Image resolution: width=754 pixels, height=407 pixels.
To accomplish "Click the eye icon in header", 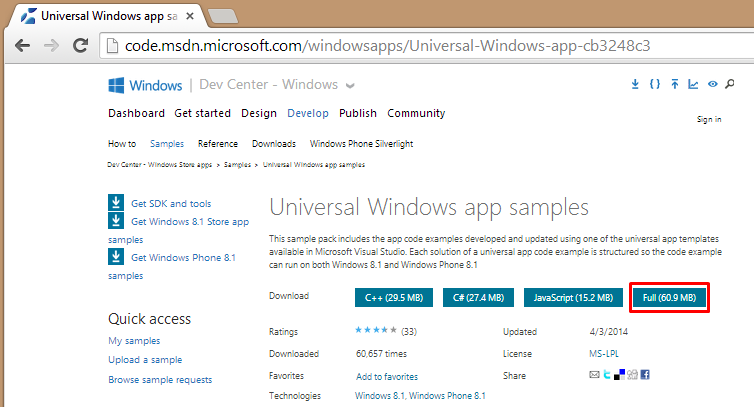I will (713, 84).
